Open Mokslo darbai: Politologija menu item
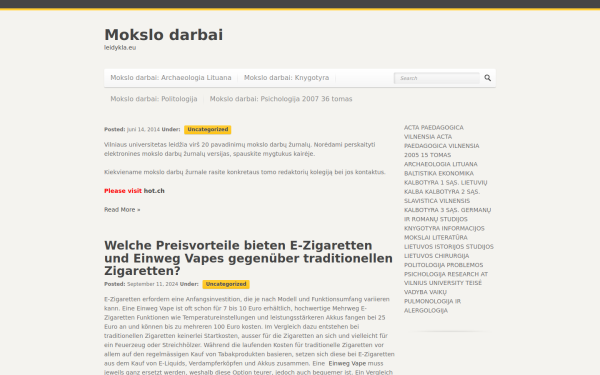Viewport: 600px width, 375px height. coord(154,99)
